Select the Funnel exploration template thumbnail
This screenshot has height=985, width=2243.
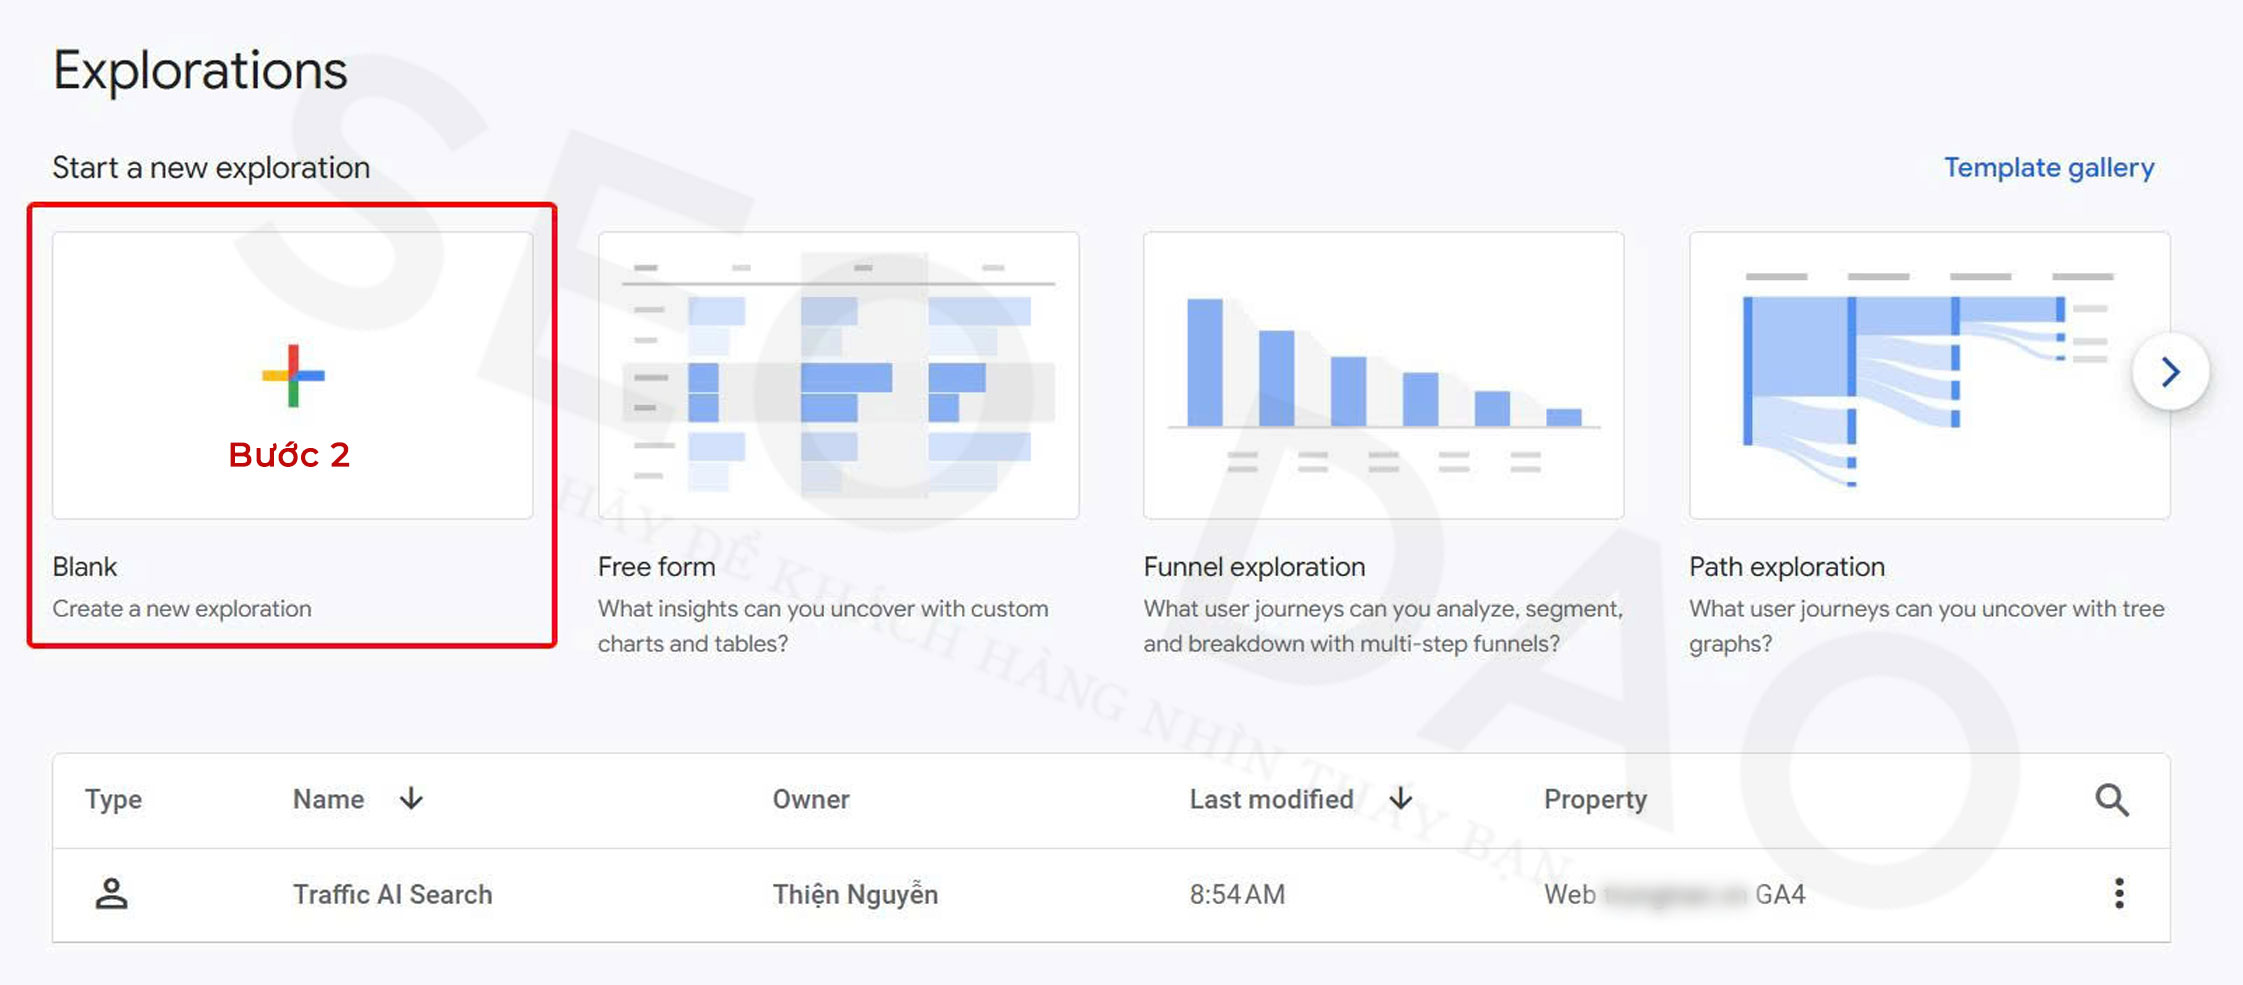(1383, 375)
